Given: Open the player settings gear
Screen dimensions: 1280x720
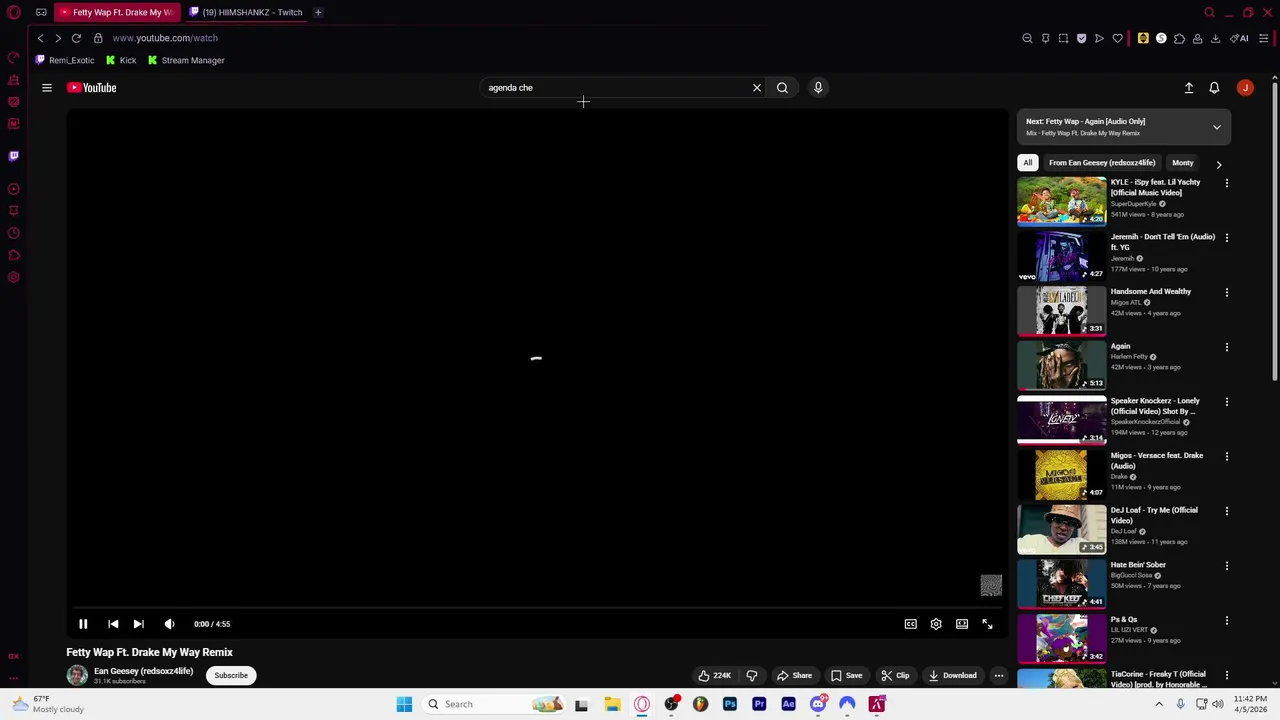Looking at the screenshot, I should pyautogui.click(x=936, y=624).
